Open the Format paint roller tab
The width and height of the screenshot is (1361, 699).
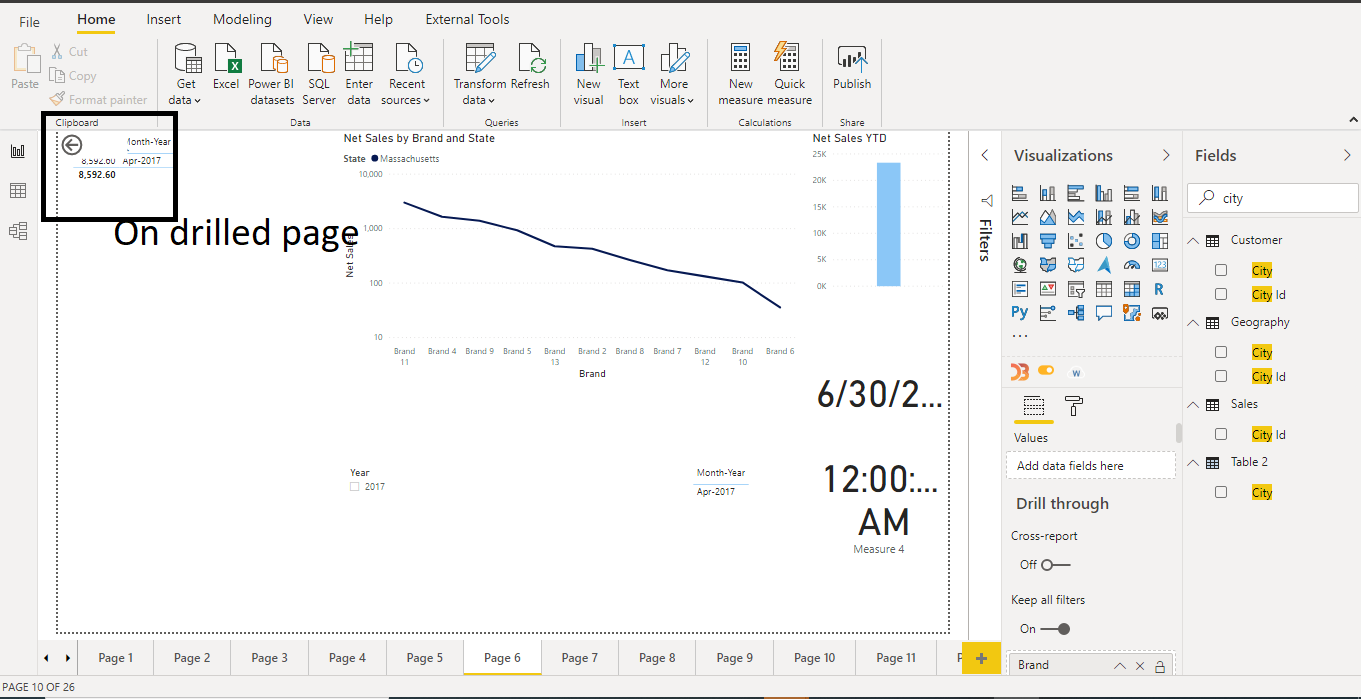[x=1074, y=406]
